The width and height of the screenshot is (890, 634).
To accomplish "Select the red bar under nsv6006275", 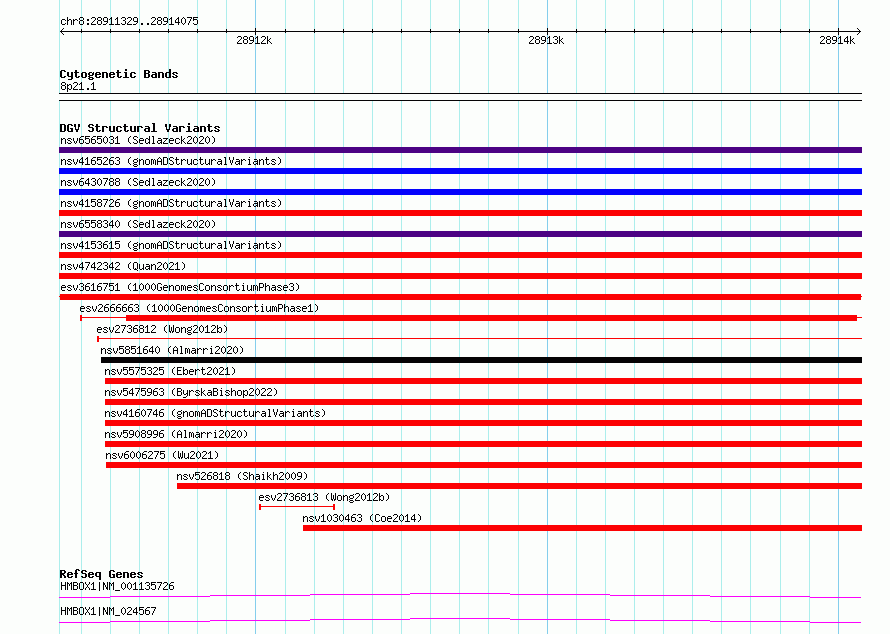I will click(484, 465).
